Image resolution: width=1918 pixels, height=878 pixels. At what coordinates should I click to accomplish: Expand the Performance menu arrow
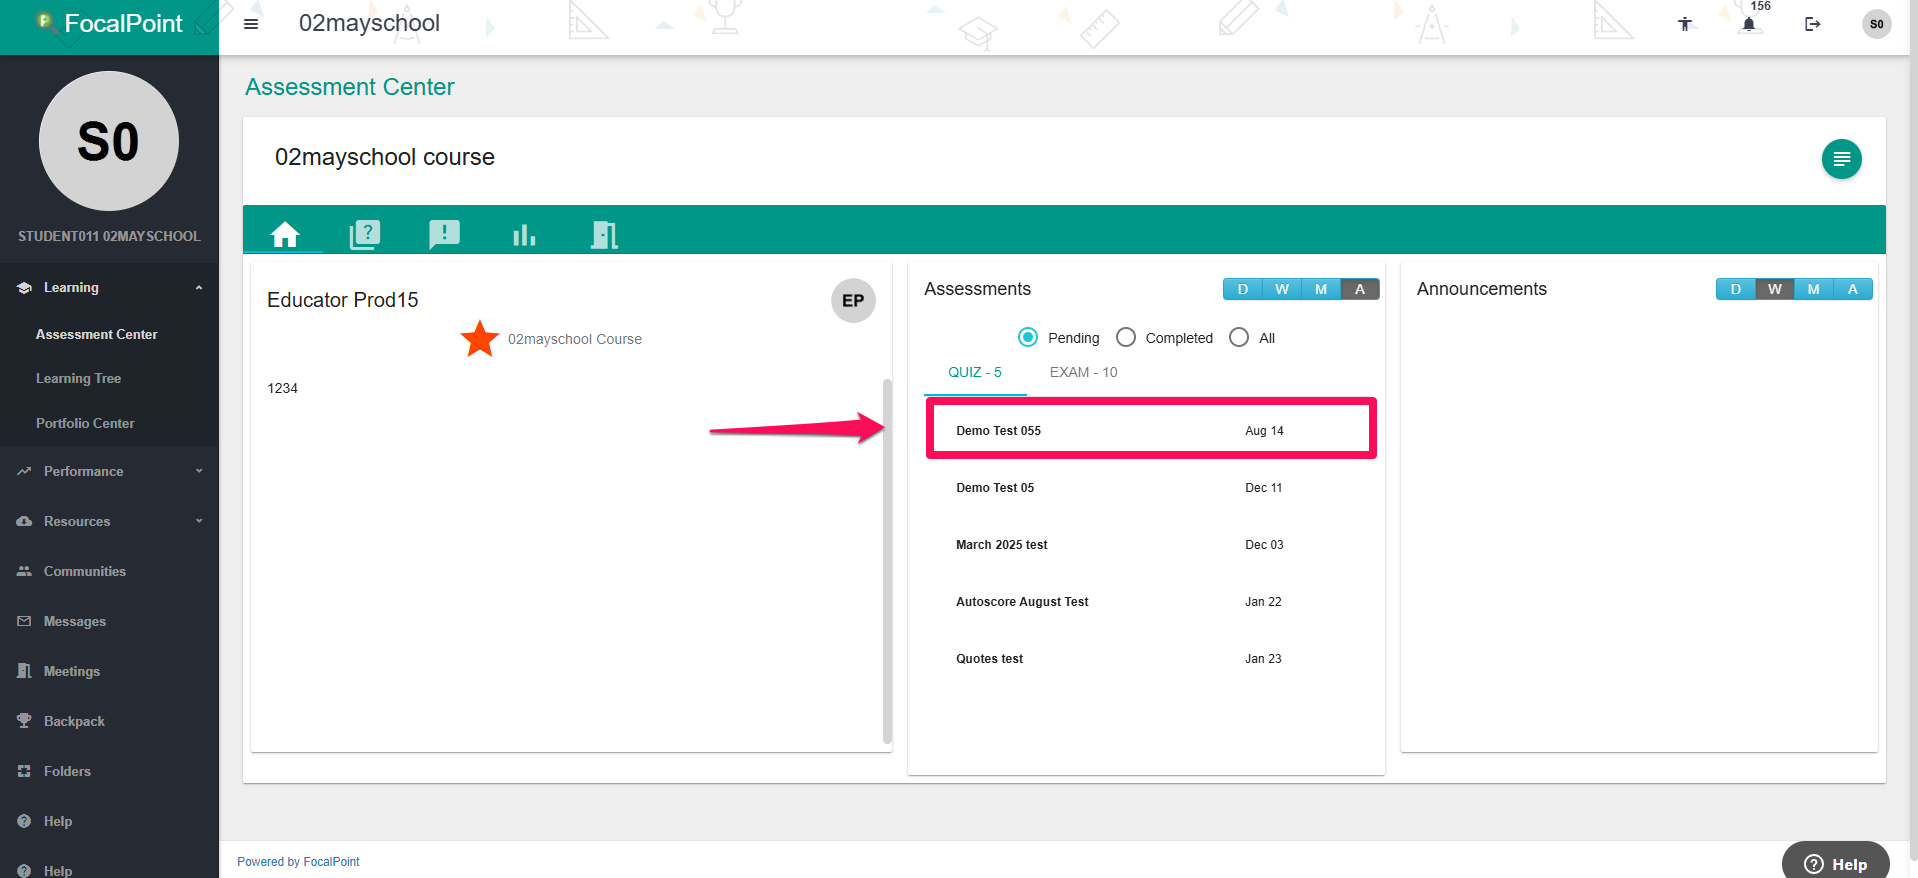[199, 471]
